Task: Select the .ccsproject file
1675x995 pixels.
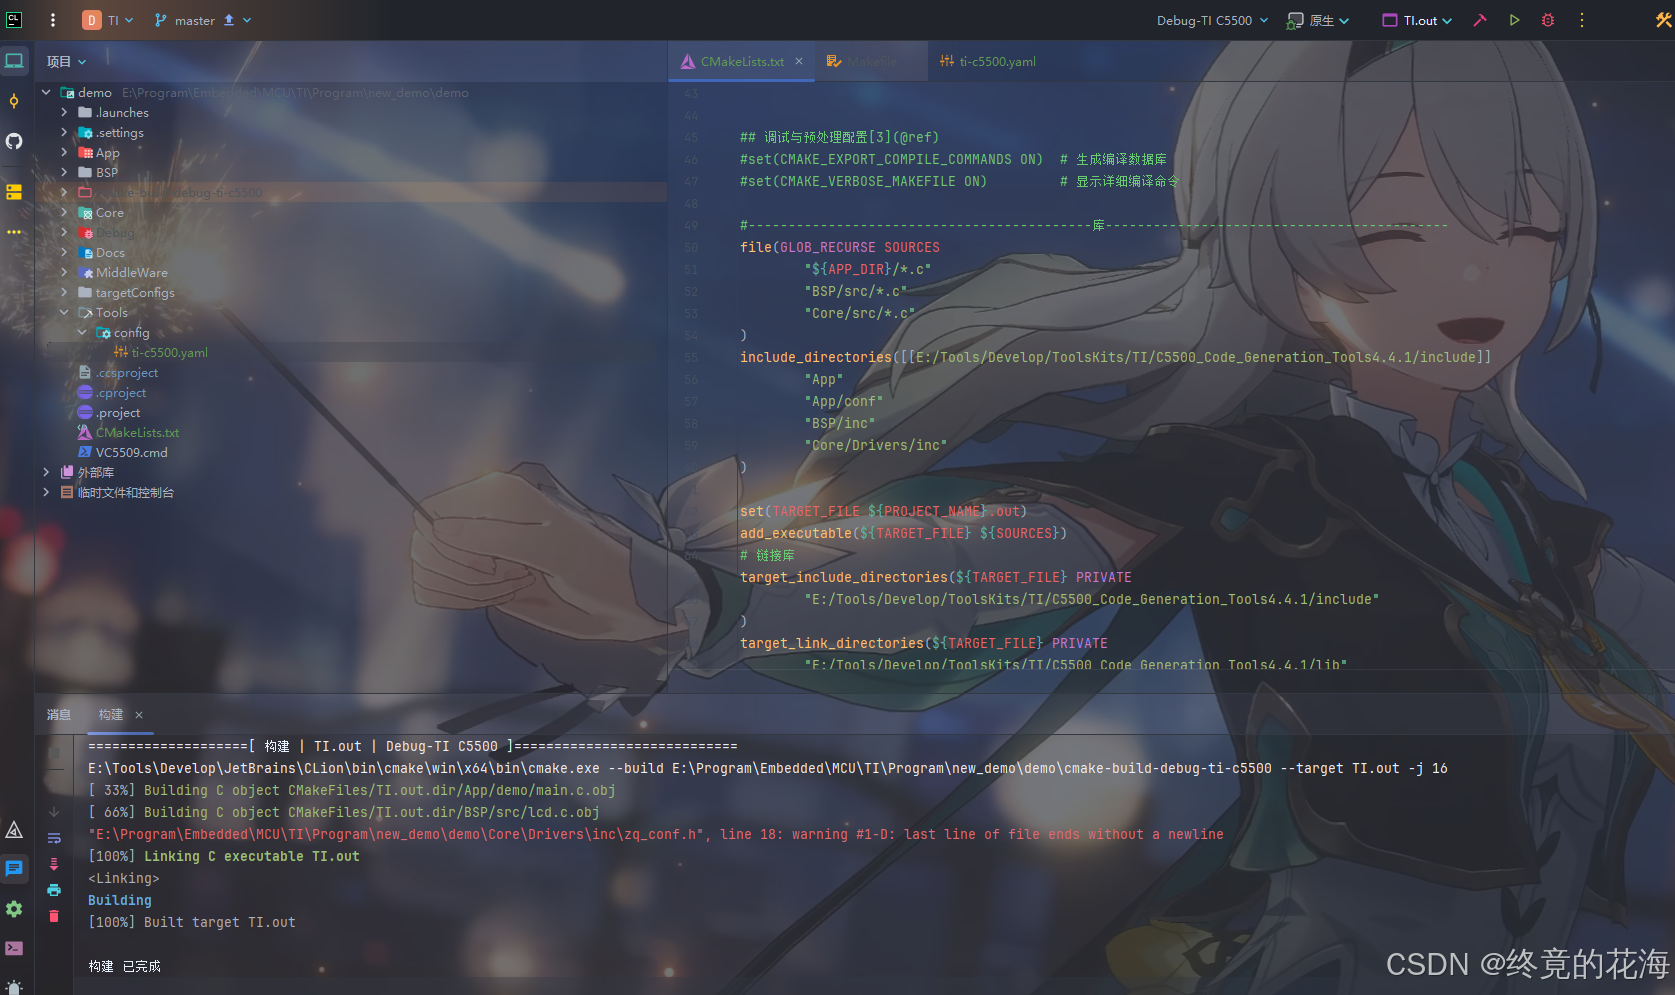Action: 118,372
